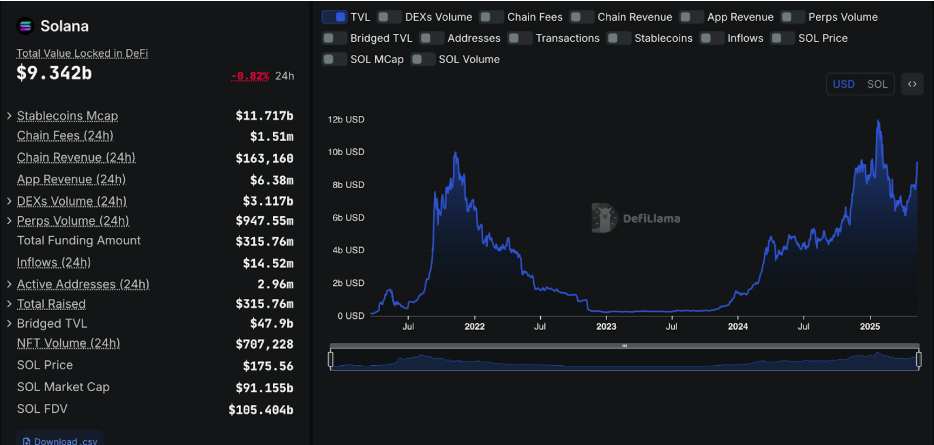Turn on the Transactions toggle
The height and width of the screenshot is (445, 934).
coord(520,38)
